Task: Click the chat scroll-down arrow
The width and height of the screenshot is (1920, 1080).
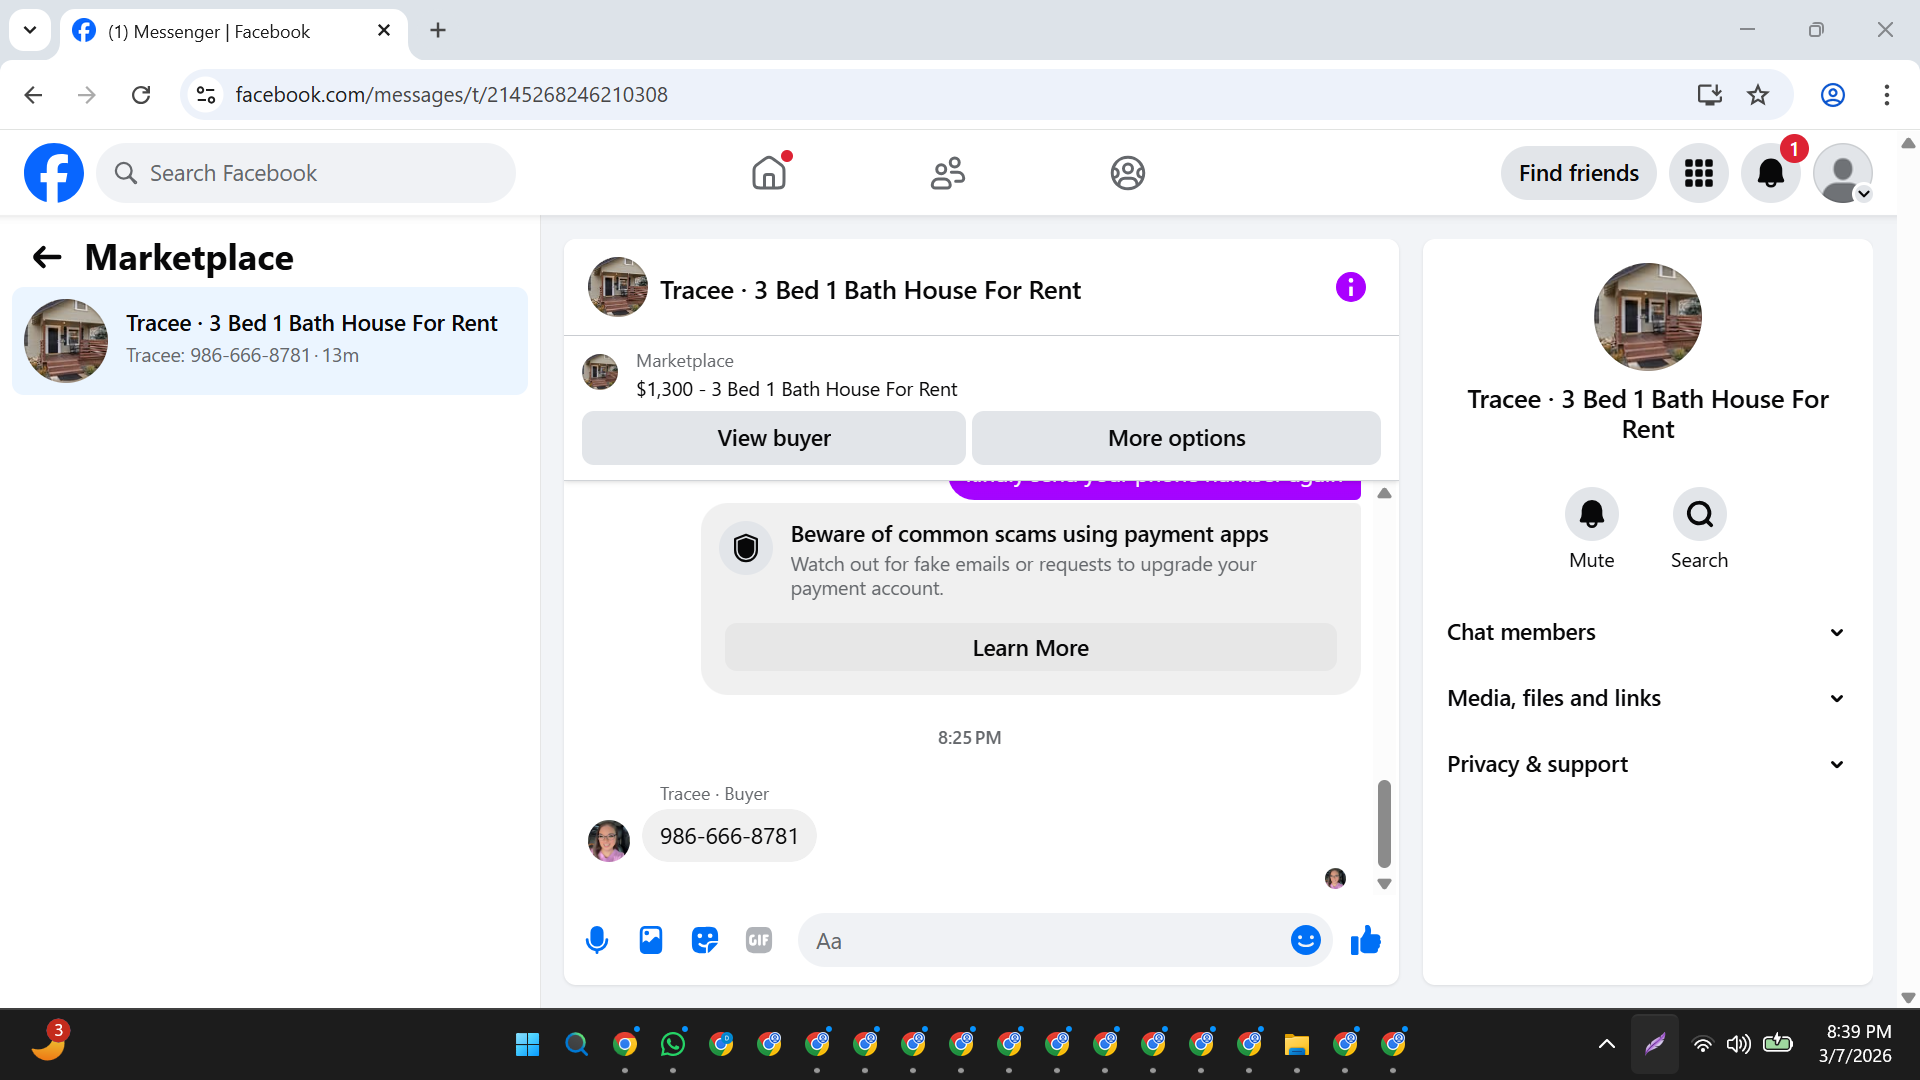Action: pos(1384,884)
